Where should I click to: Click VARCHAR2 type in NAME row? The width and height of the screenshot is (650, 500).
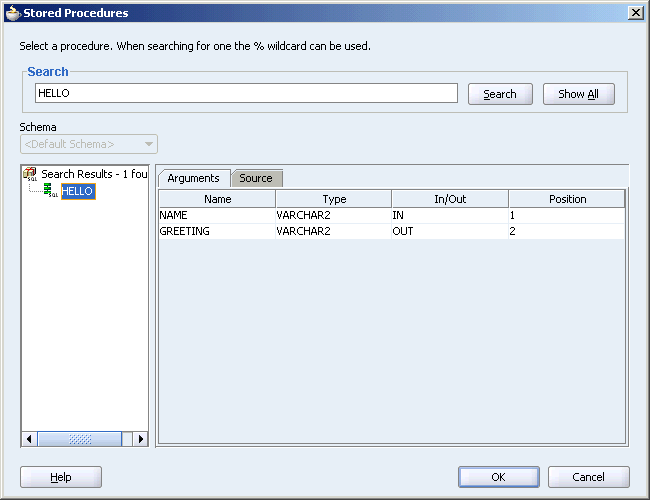coord(334,215)
